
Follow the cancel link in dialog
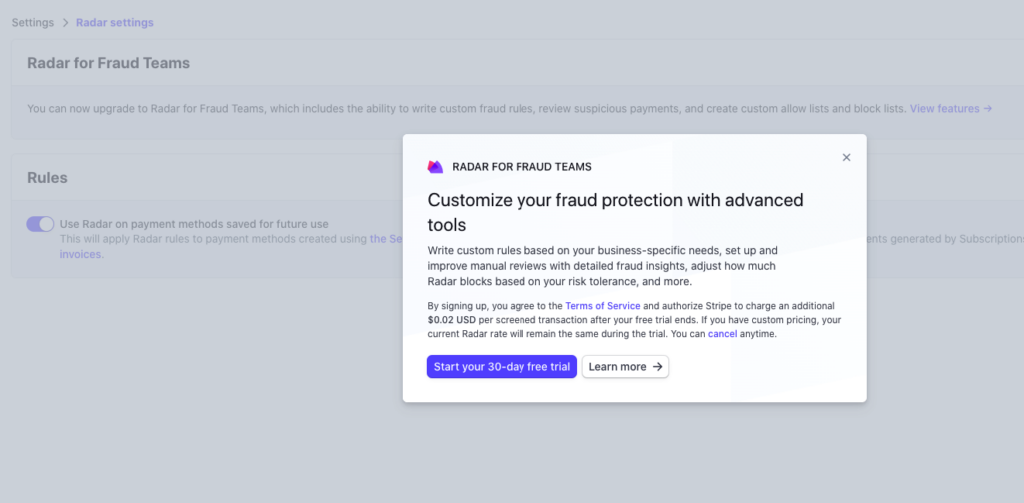(x=722, y=334)
